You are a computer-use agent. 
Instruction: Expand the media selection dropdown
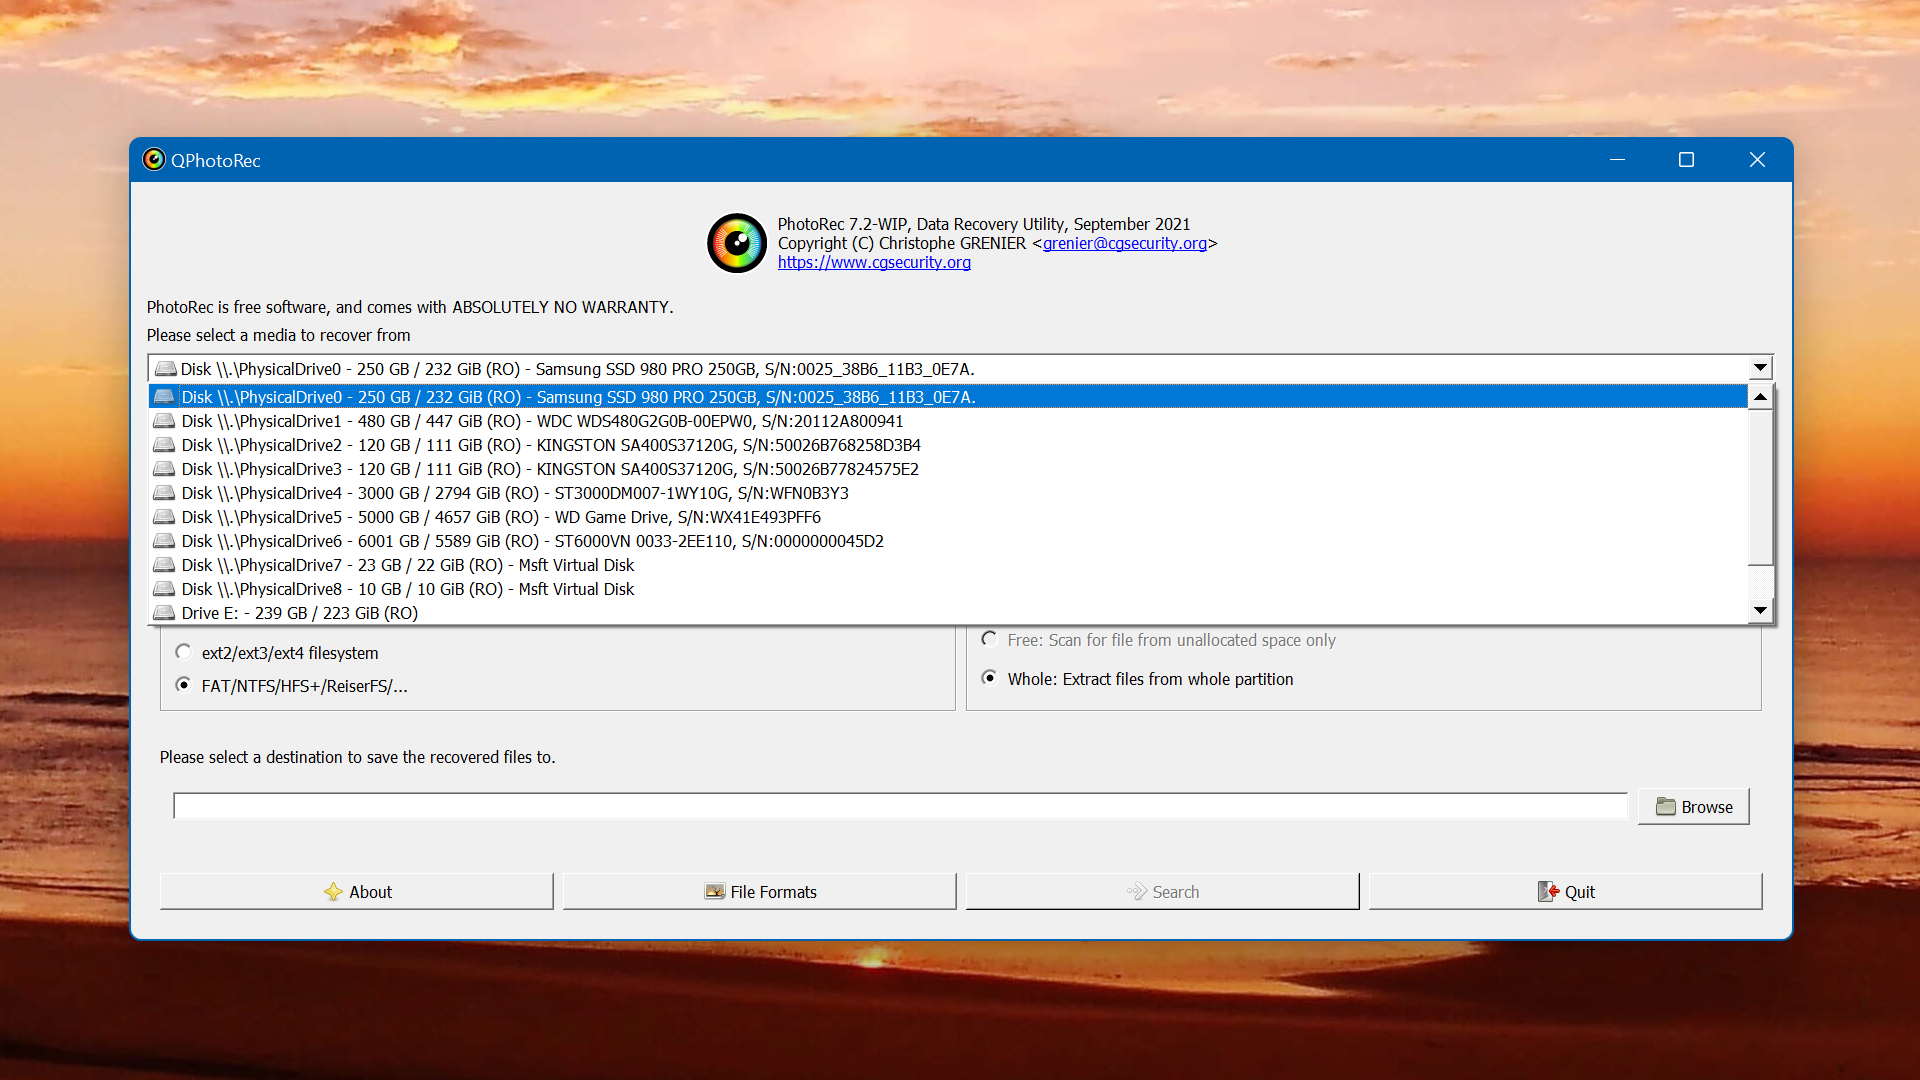tap(1760, 367)
